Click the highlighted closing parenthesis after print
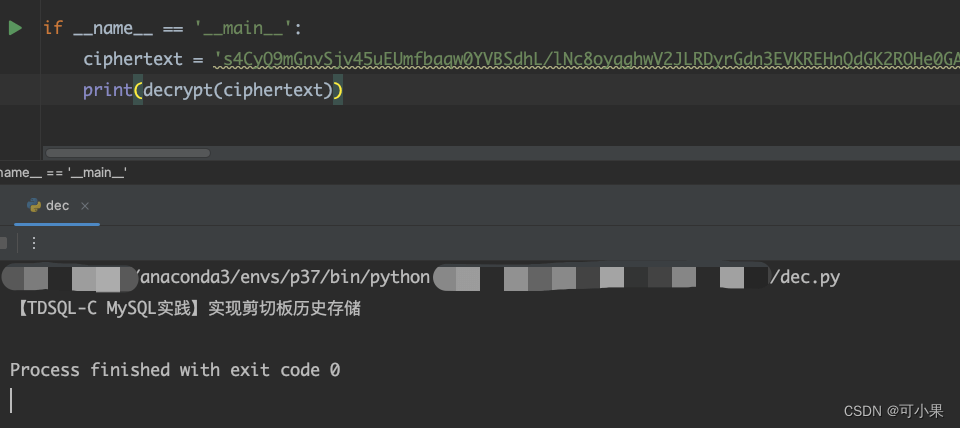 click(x=337, y=91)
